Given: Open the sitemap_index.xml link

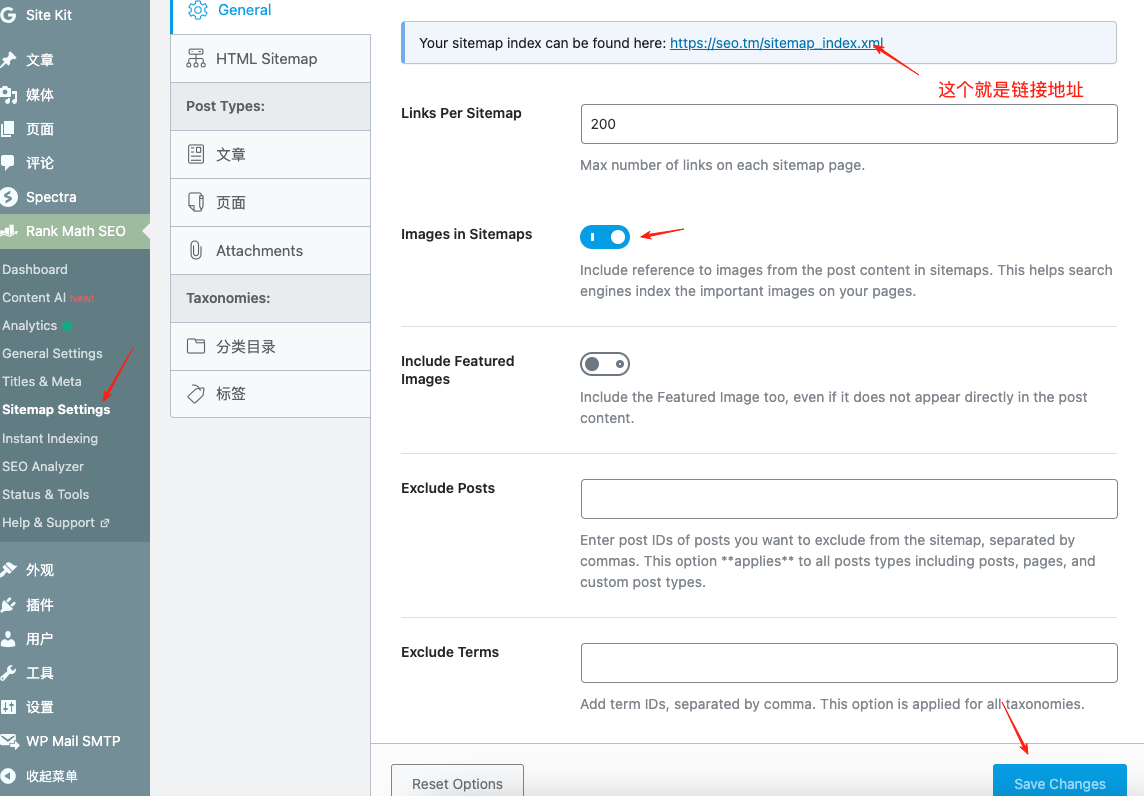Looking at the screenshot, I should (x=776, y=43).
